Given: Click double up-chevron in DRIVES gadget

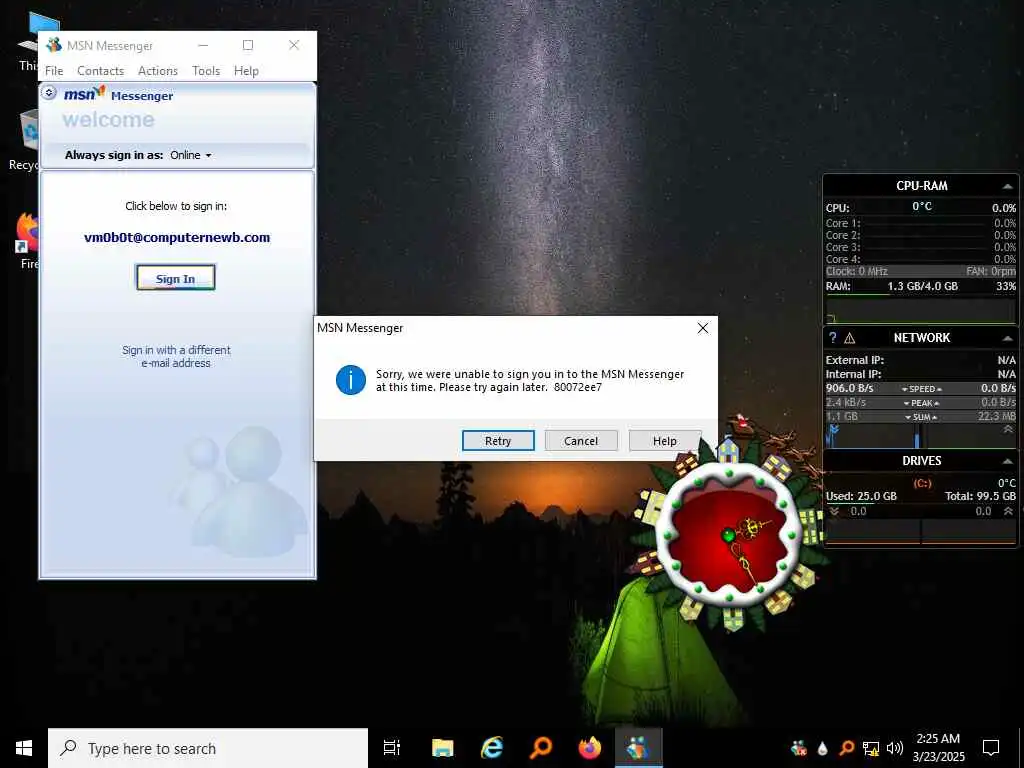Looking at the screenshot, I should (1008, 511).
